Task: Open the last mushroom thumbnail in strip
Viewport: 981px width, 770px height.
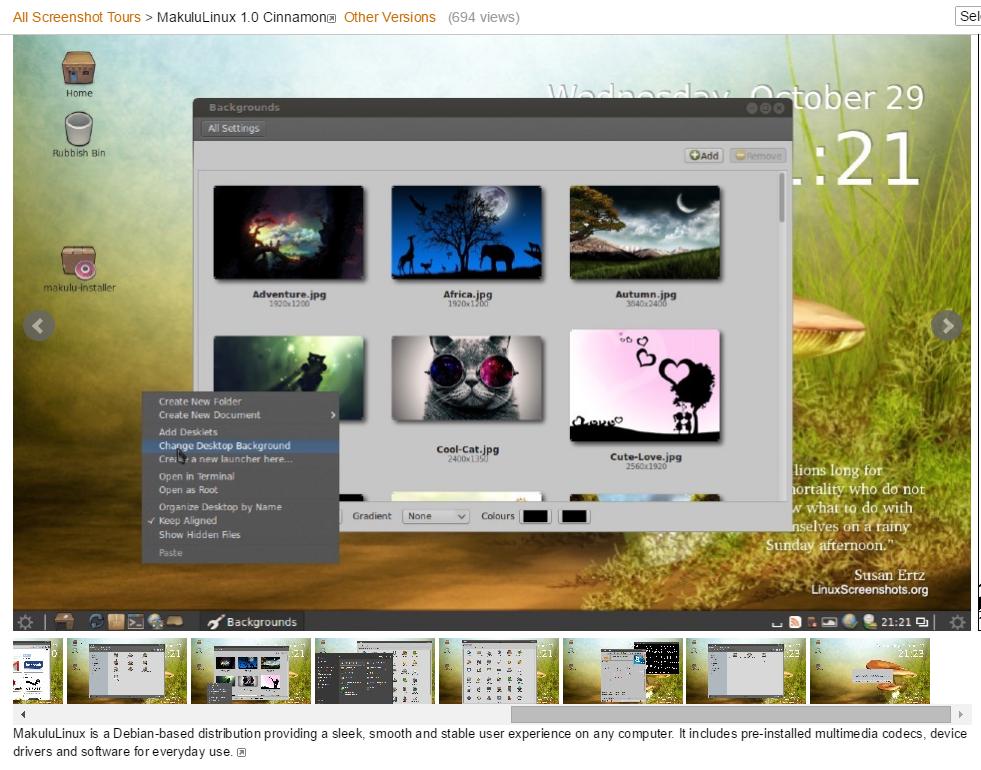Action: [870, 671]
